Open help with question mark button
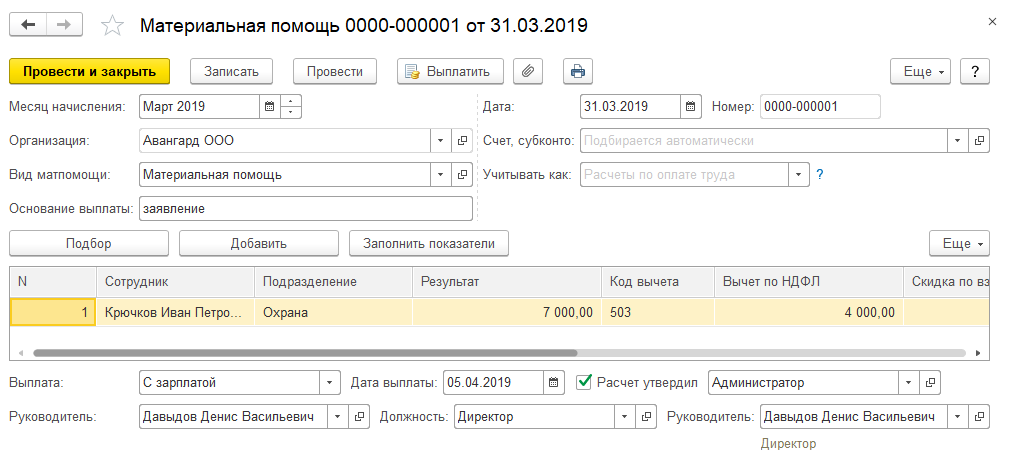The image size is (1009, 450). point(974,71)
